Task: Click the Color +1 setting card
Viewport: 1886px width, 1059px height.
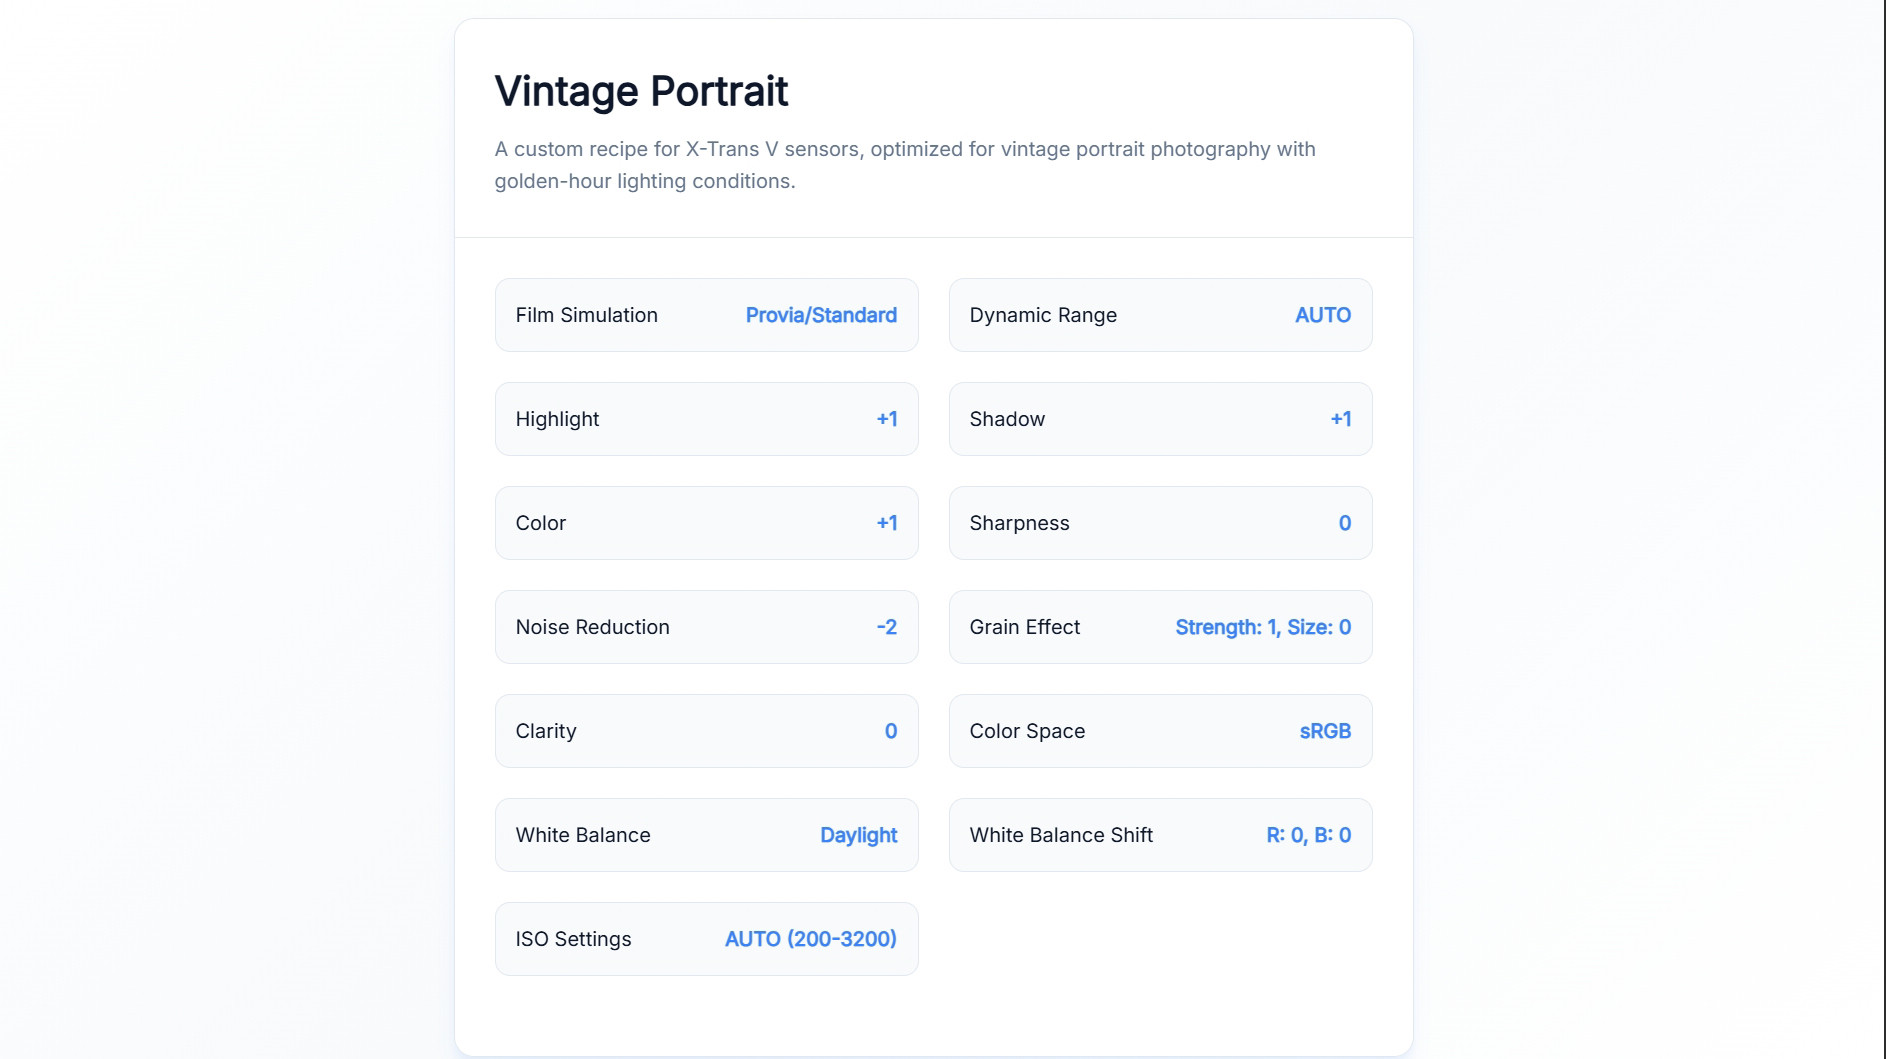Action: coord(706,523)
